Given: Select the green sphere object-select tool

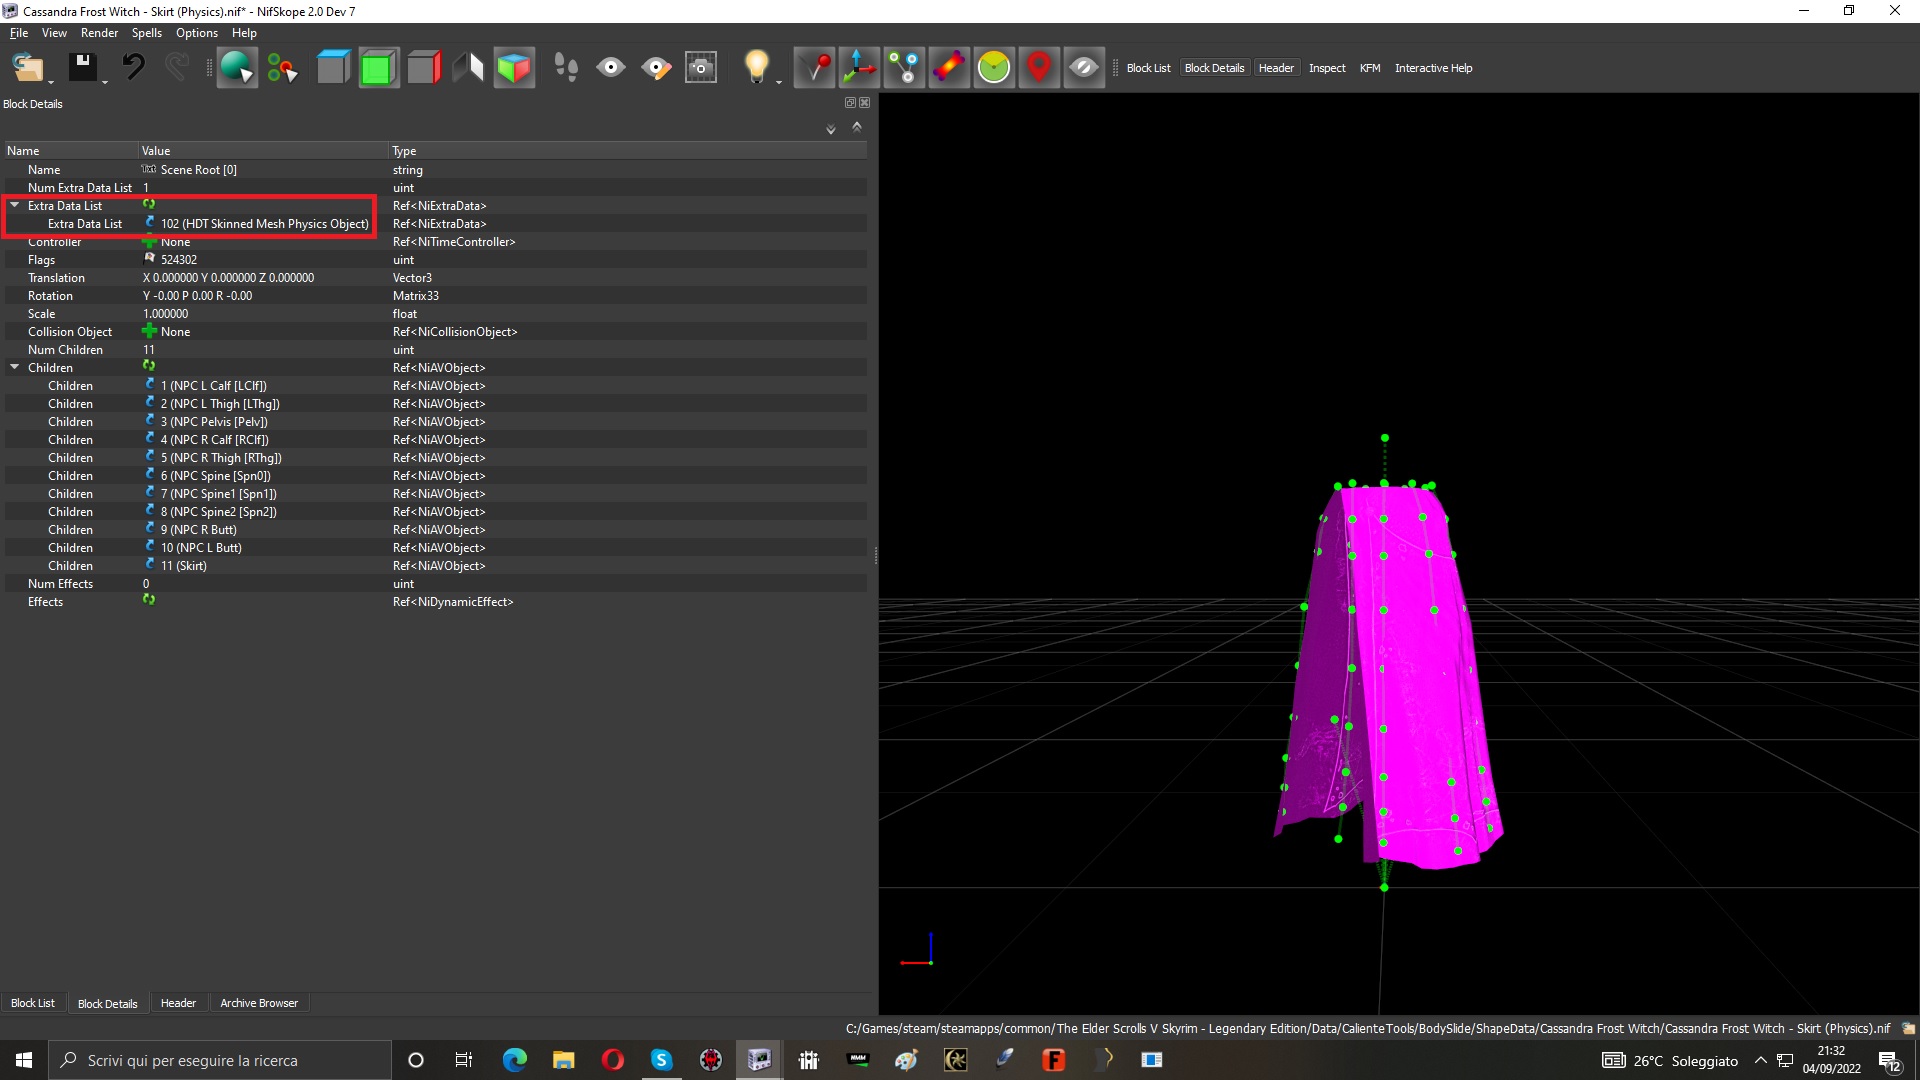Looking at the screenshot, I should tap(237, 67).
